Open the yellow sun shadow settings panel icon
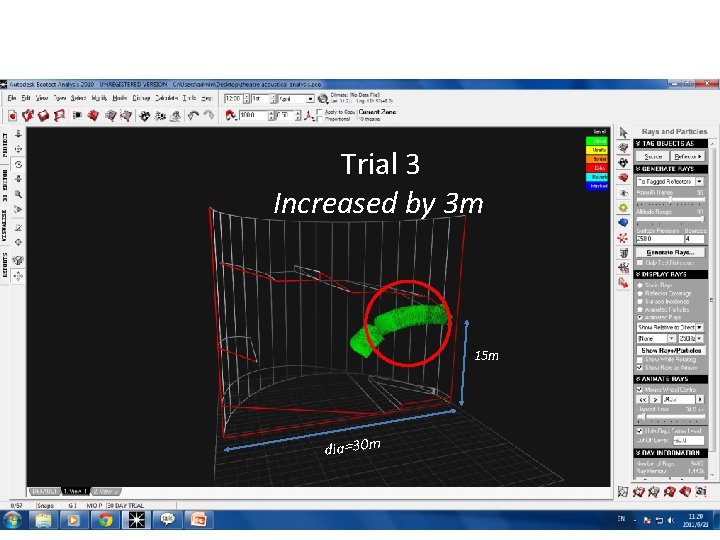Viewport: 720px width, 540px height. (x=623, y=208)
